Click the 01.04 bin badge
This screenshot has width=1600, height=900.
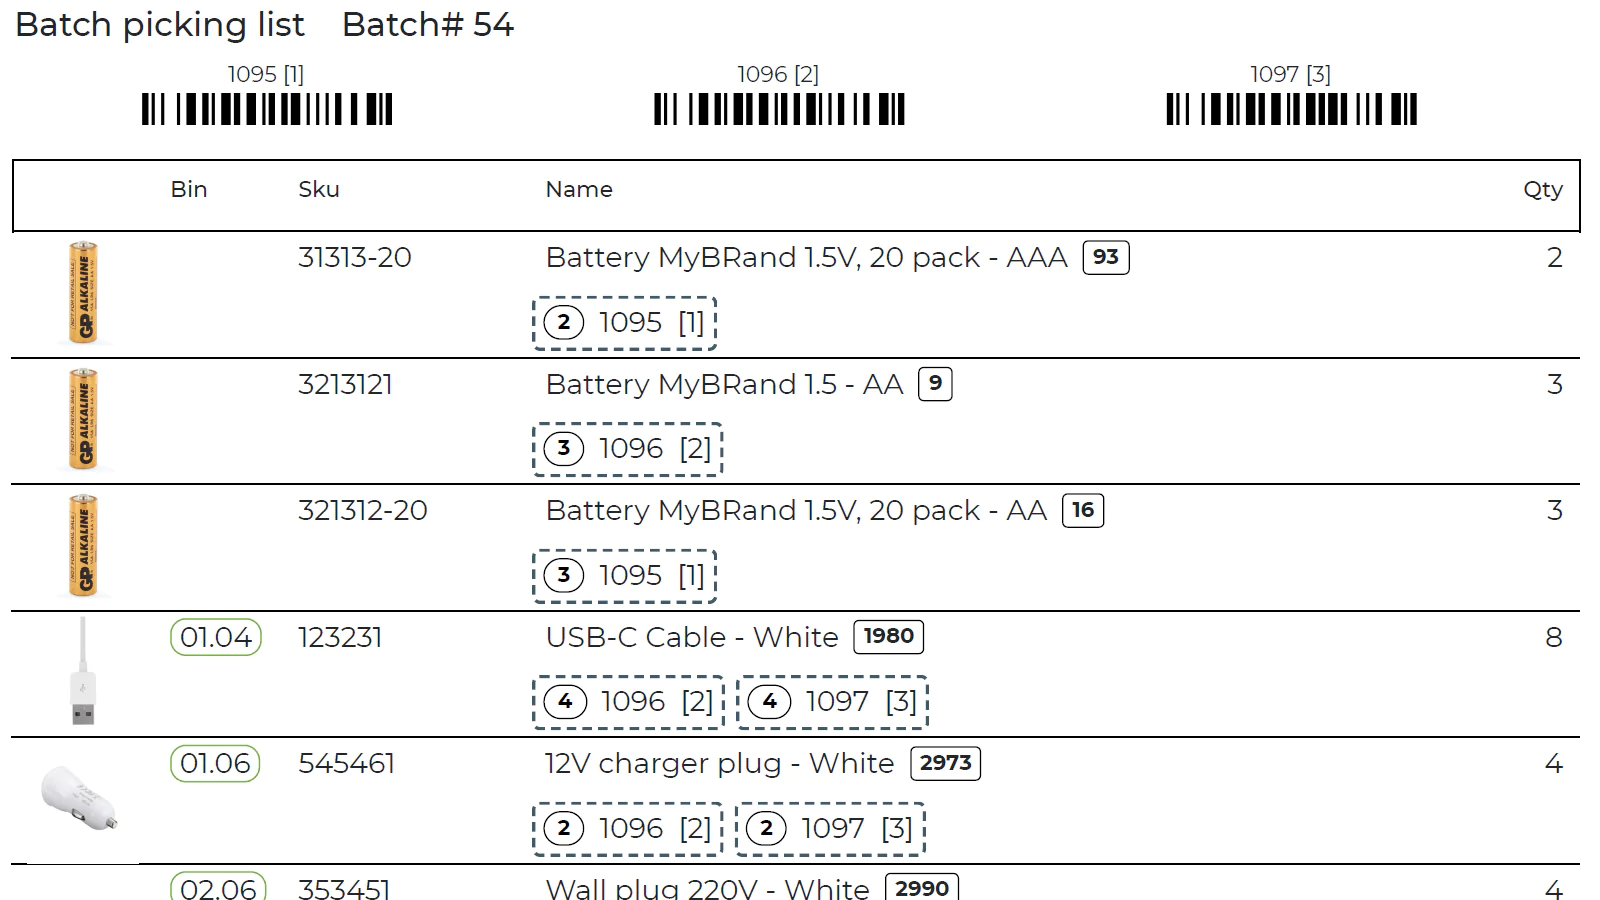point(216,637)
